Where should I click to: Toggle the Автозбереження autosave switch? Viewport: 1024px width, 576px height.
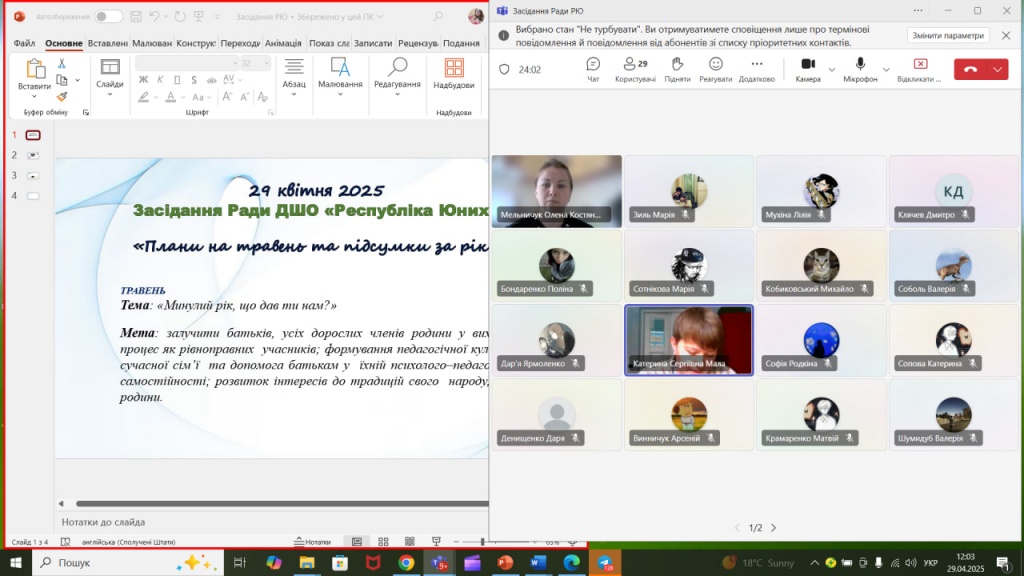(x=108, y=16)
